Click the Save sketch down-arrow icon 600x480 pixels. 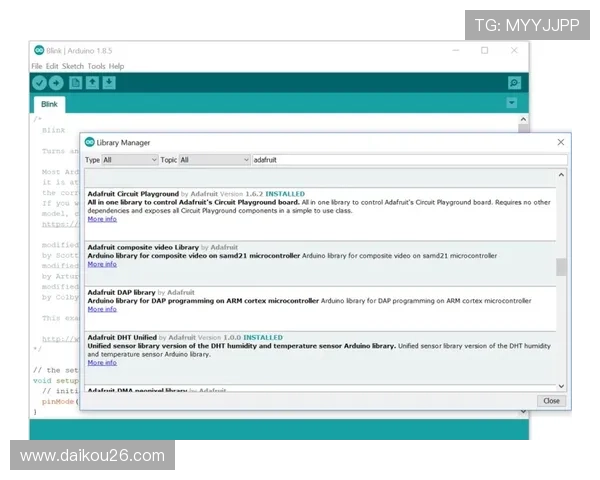(x=110, y=83)
